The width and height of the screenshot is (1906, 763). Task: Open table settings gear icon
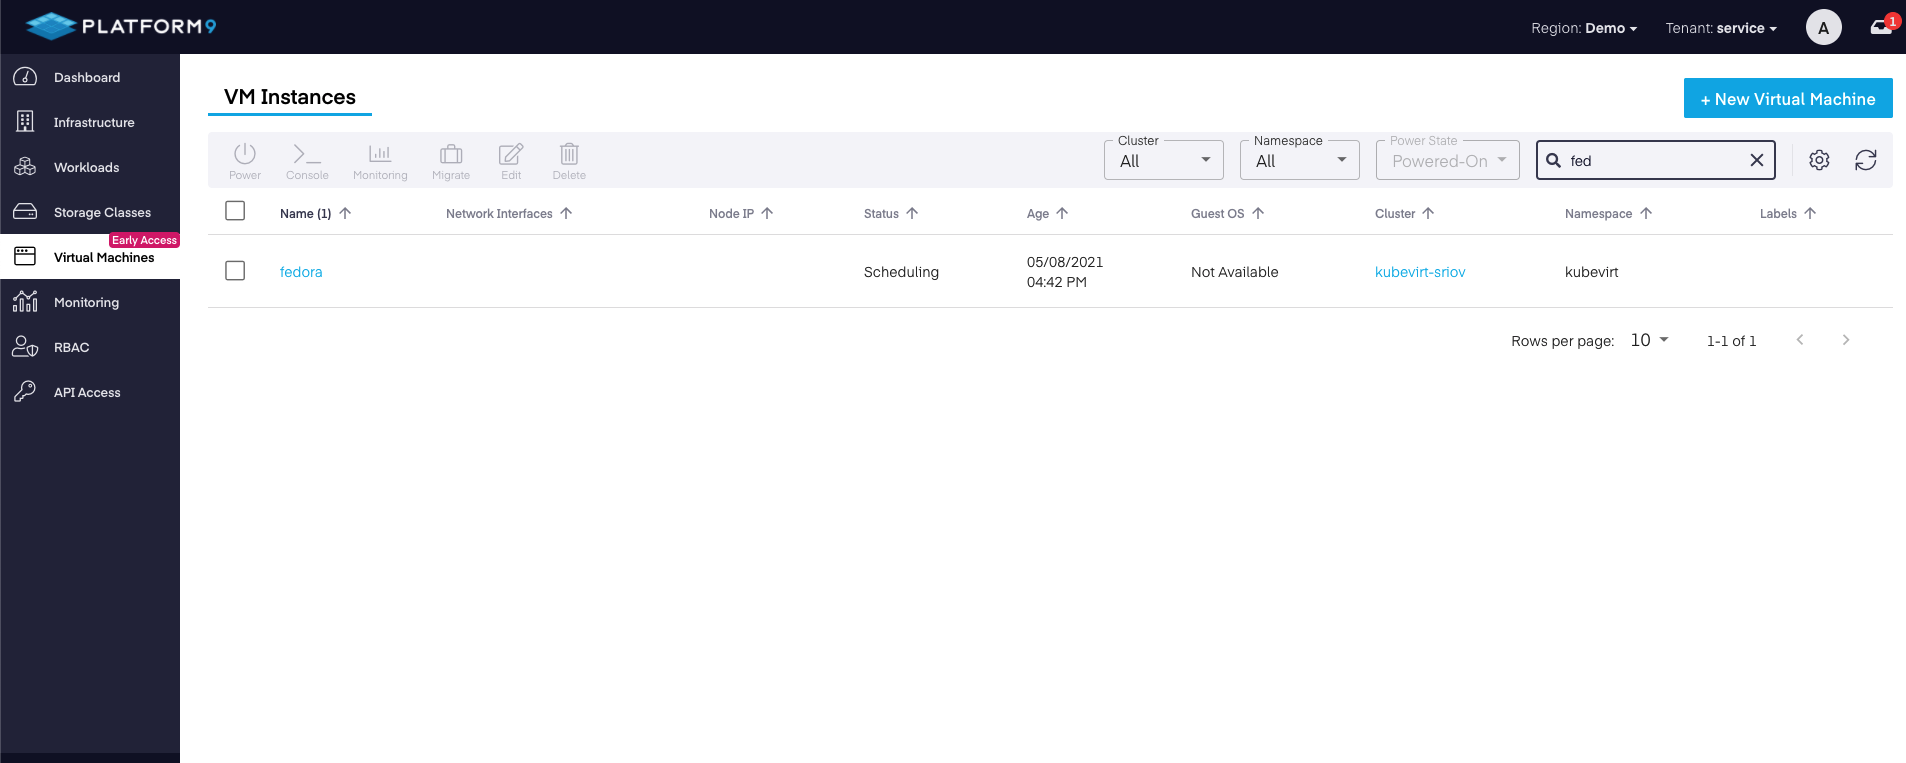(1819, 160)
